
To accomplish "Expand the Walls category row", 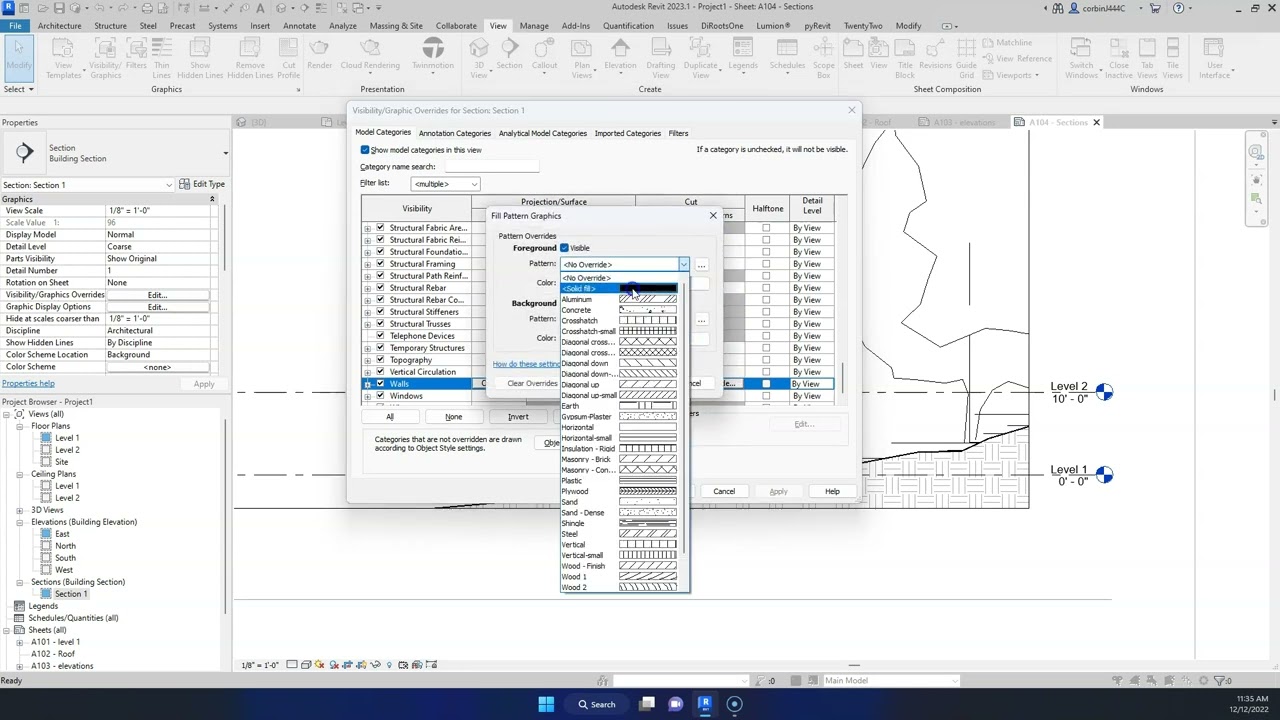I will coord(368,384).
